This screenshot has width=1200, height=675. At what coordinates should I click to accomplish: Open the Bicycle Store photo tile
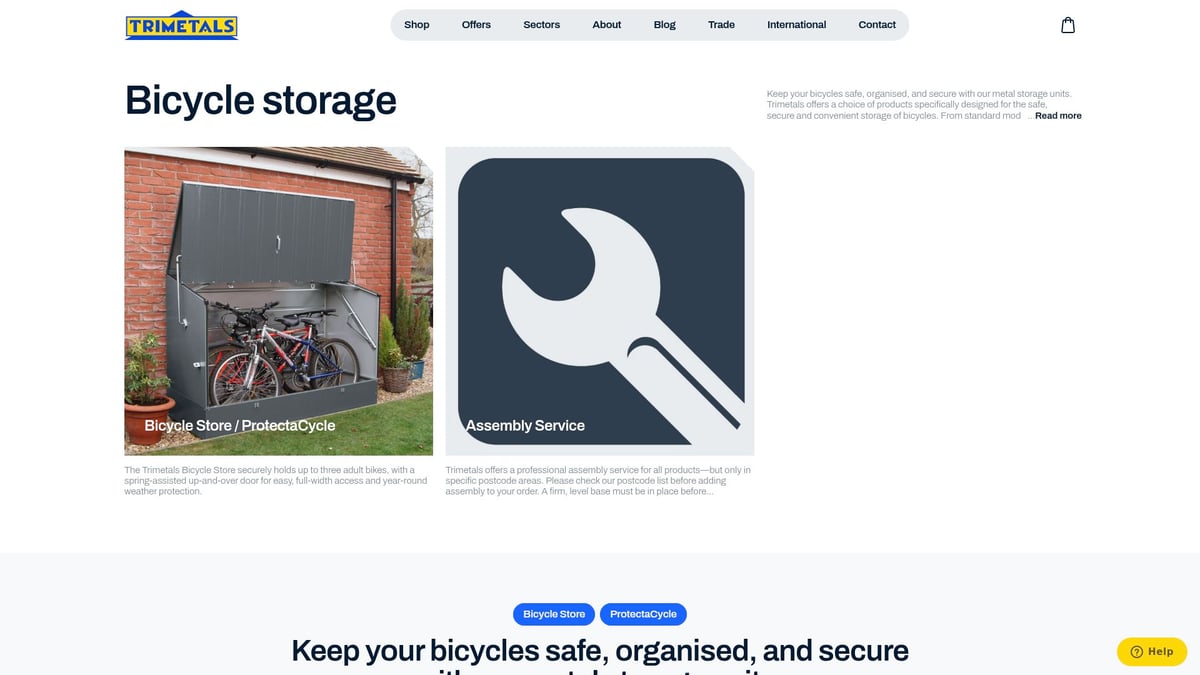pyautogui.click(x=278, y=301)
